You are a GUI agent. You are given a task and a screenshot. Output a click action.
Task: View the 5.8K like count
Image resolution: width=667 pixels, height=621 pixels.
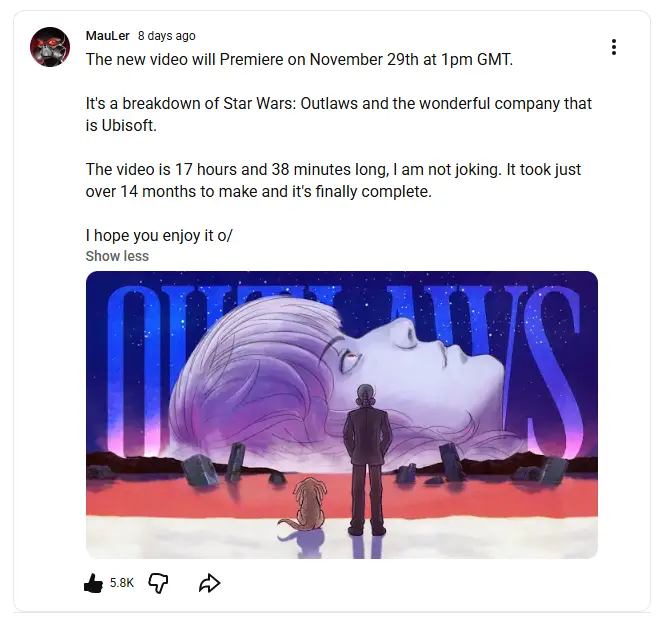(x=122, y=583)
